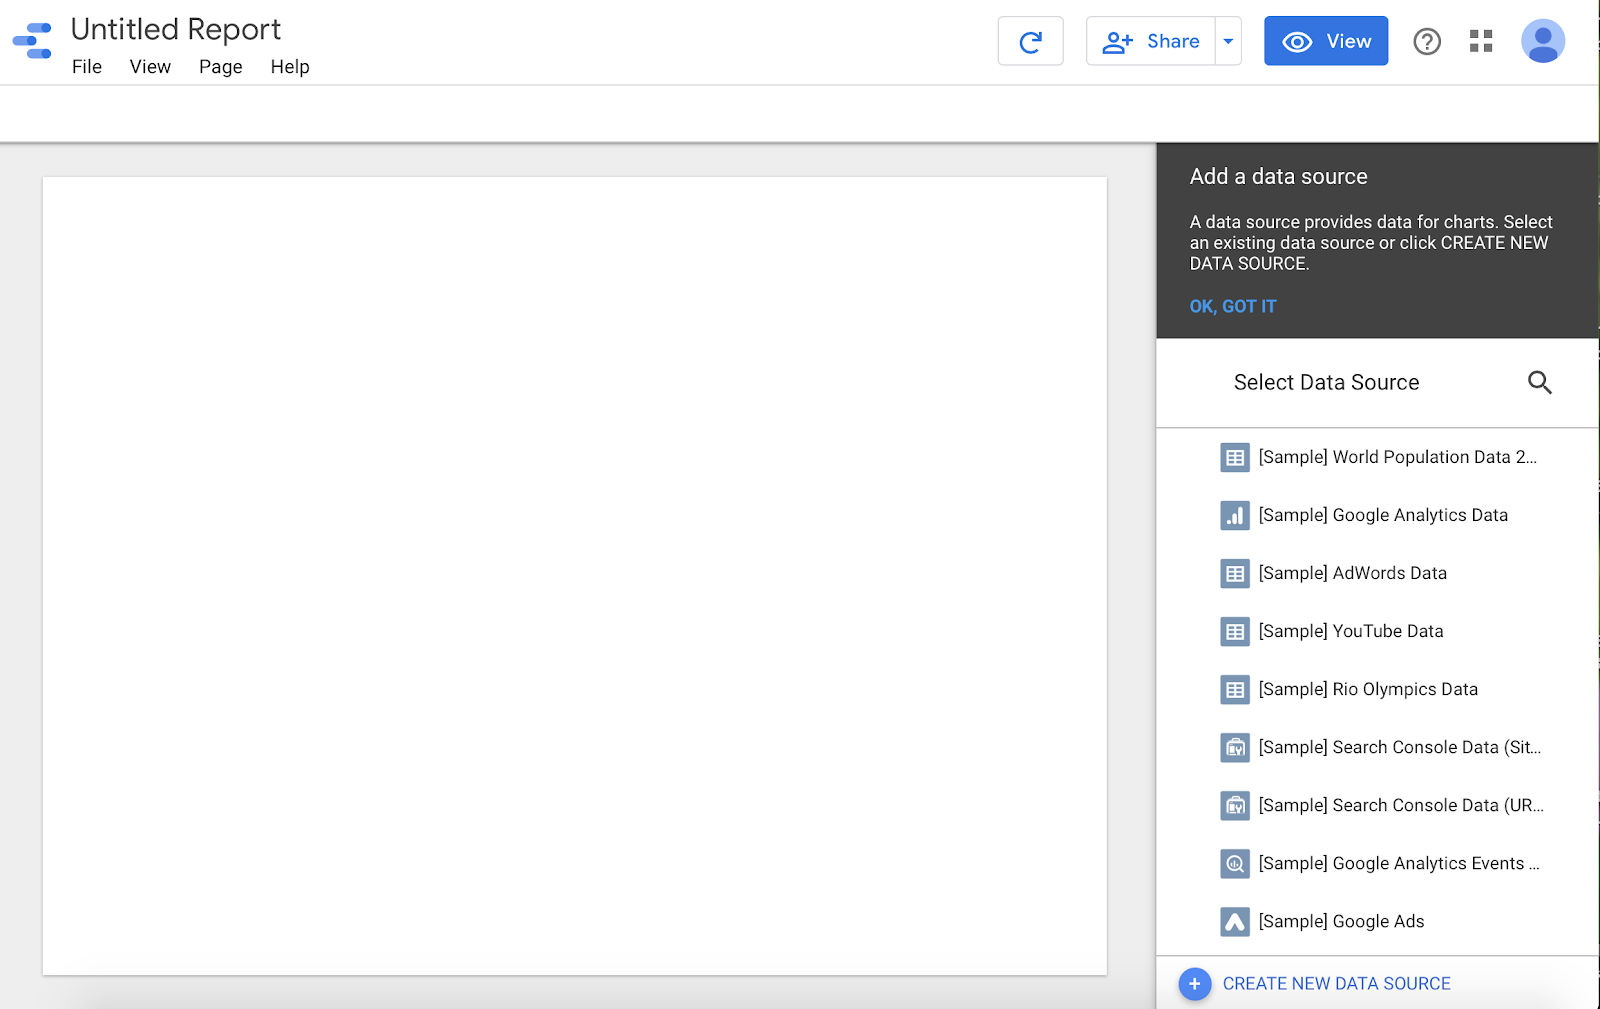
Task: Click the blank report canvas page
Action: [574, 576]
